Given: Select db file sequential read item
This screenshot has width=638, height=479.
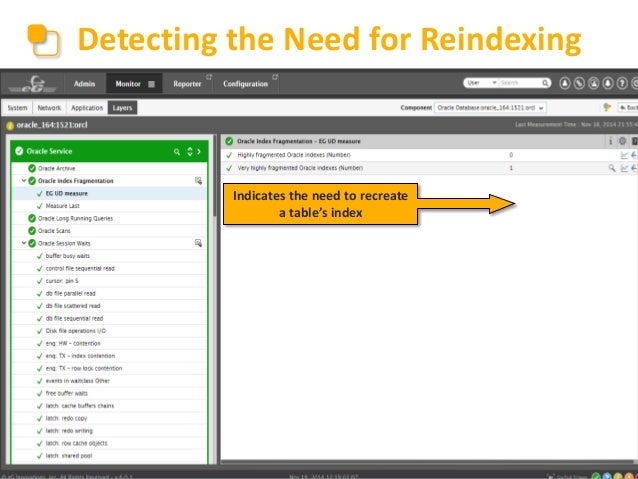Looking at the screenshot, I should pyautogui.click(x=74, y=319).
